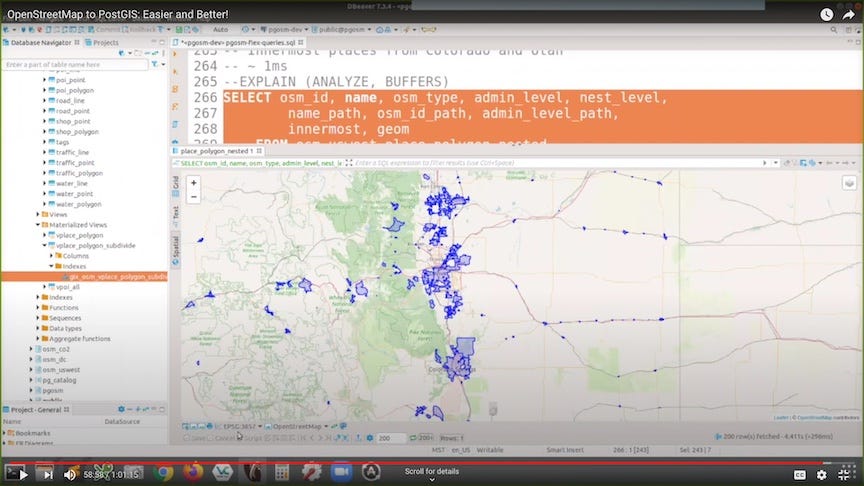Screen dimensions: 864x486
Task: Expand the road_line table
Action: pyautogui.click(x=45, y=101)
